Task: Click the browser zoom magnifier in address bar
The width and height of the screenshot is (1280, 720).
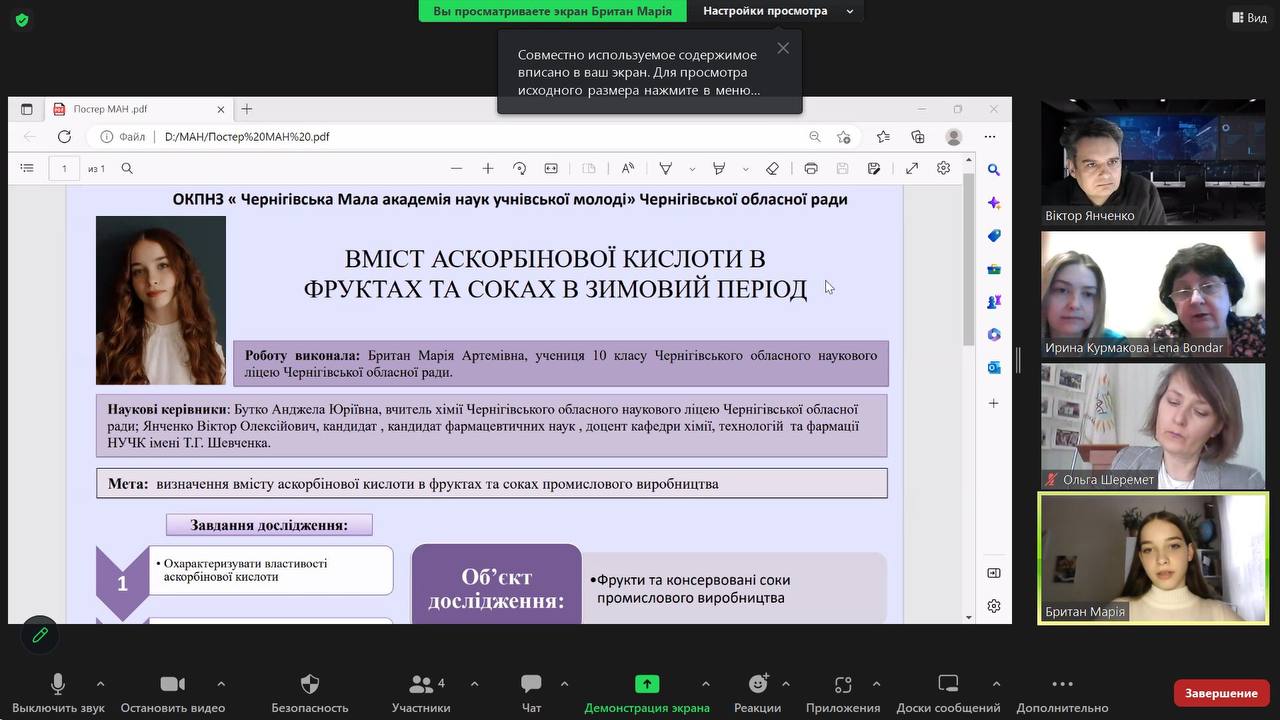Action: click(815, 137)
